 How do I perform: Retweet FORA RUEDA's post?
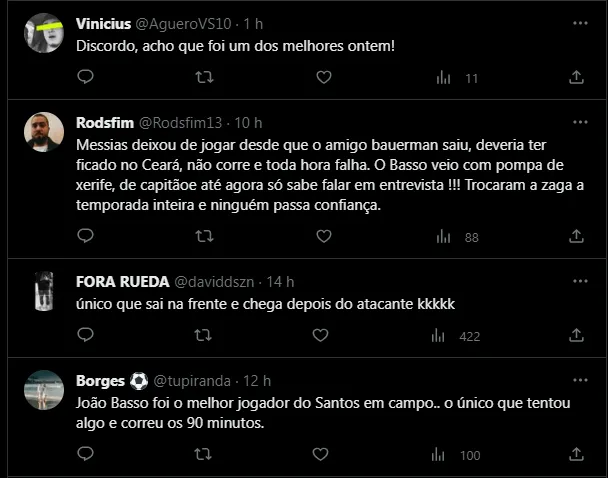tap(204, 336)
